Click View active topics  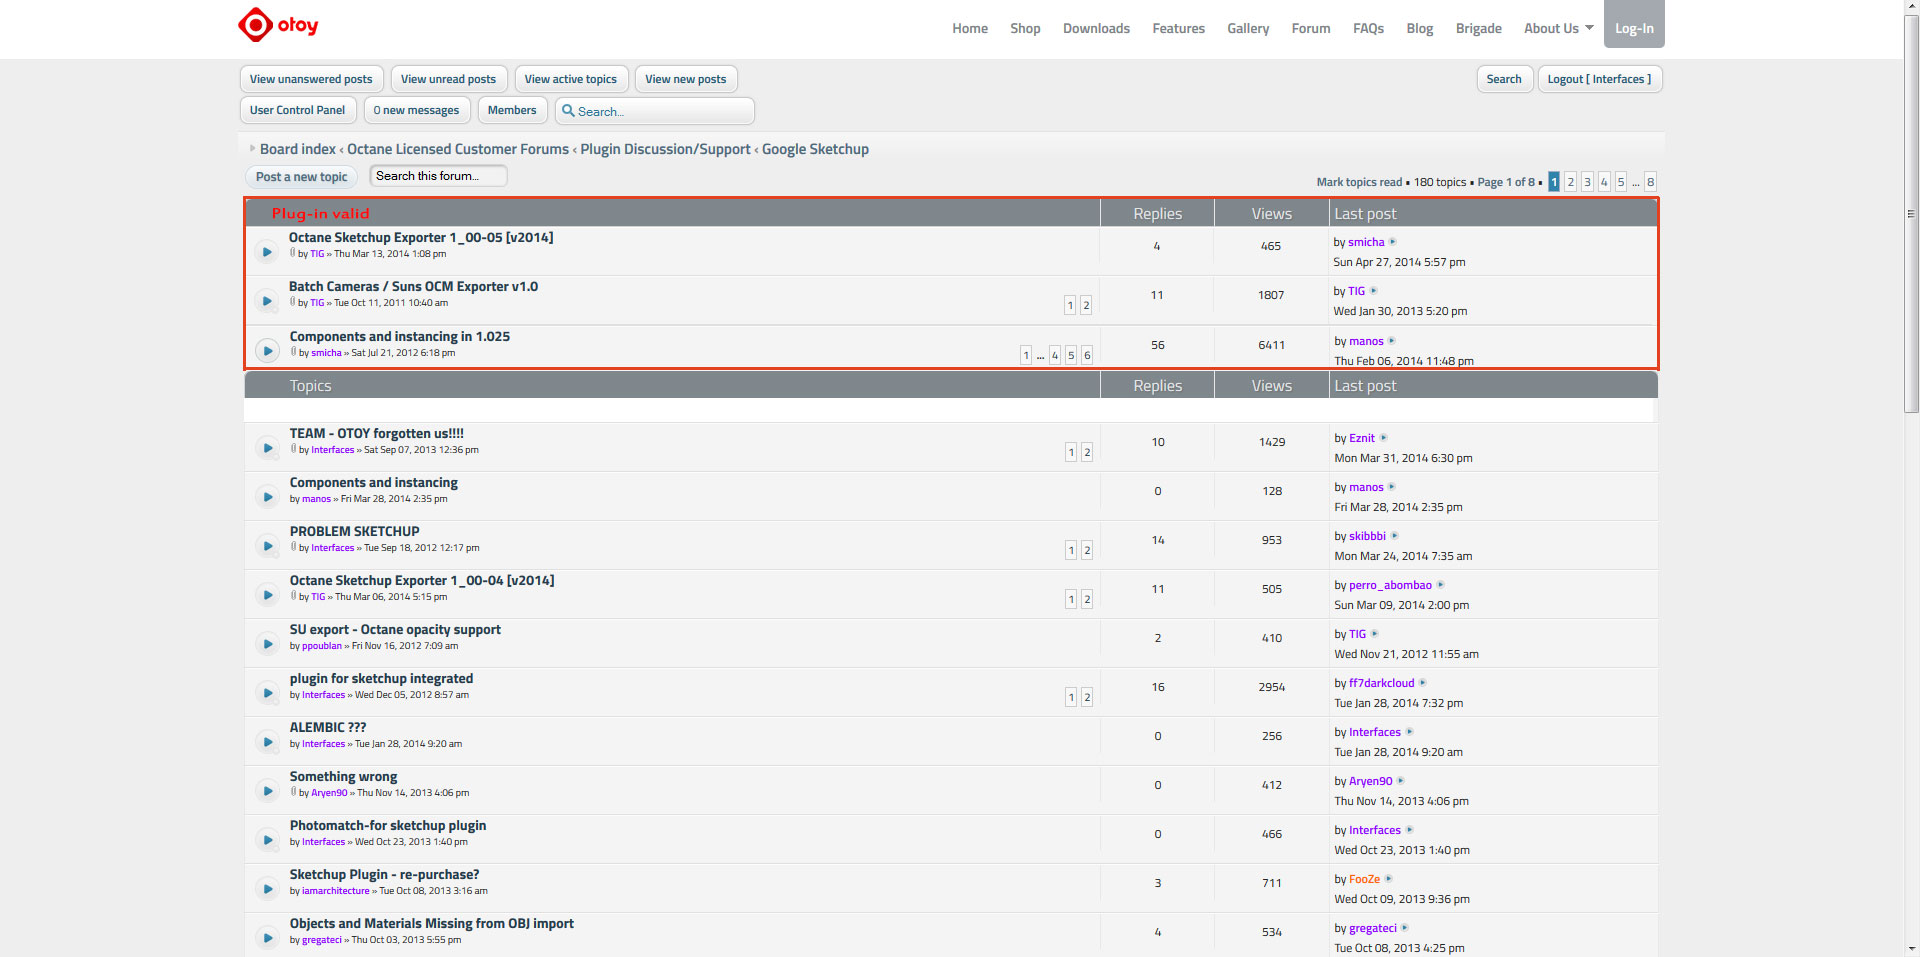[571, 79]
